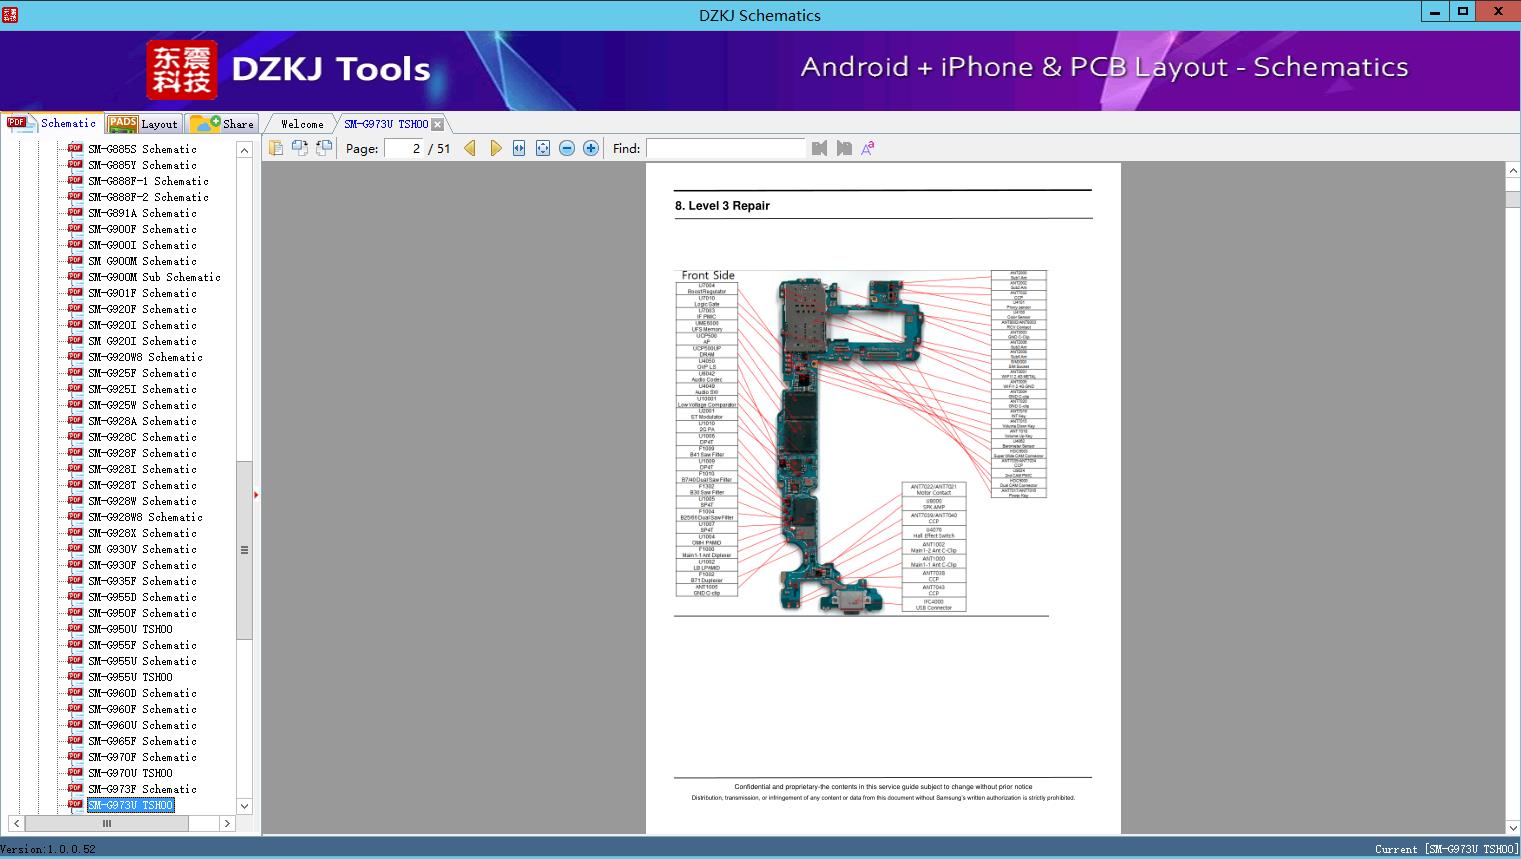This screenshot has width=1521, height=859.
Task: Select SM-G900I Schematic
Action: point(142,245)
